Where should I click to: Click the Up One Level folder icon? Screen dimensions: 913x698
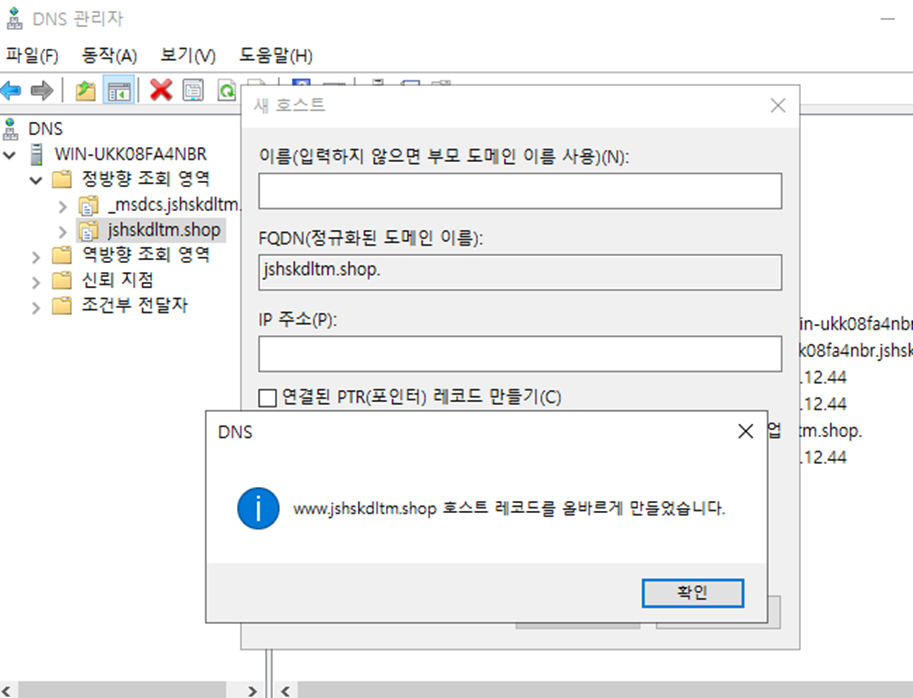tap(86, 91)
